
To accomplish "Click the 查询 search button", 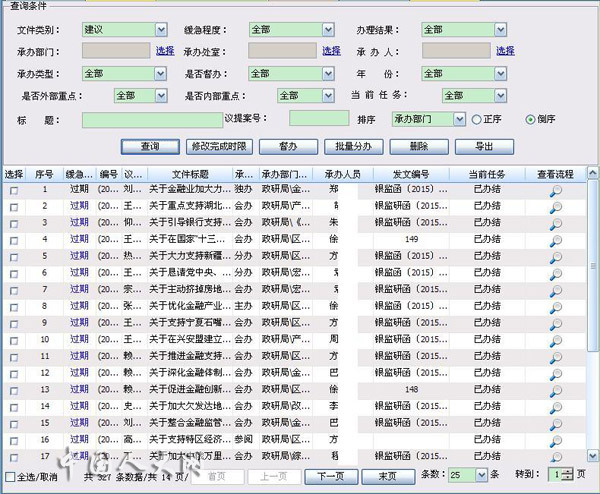I will (150, 147).
